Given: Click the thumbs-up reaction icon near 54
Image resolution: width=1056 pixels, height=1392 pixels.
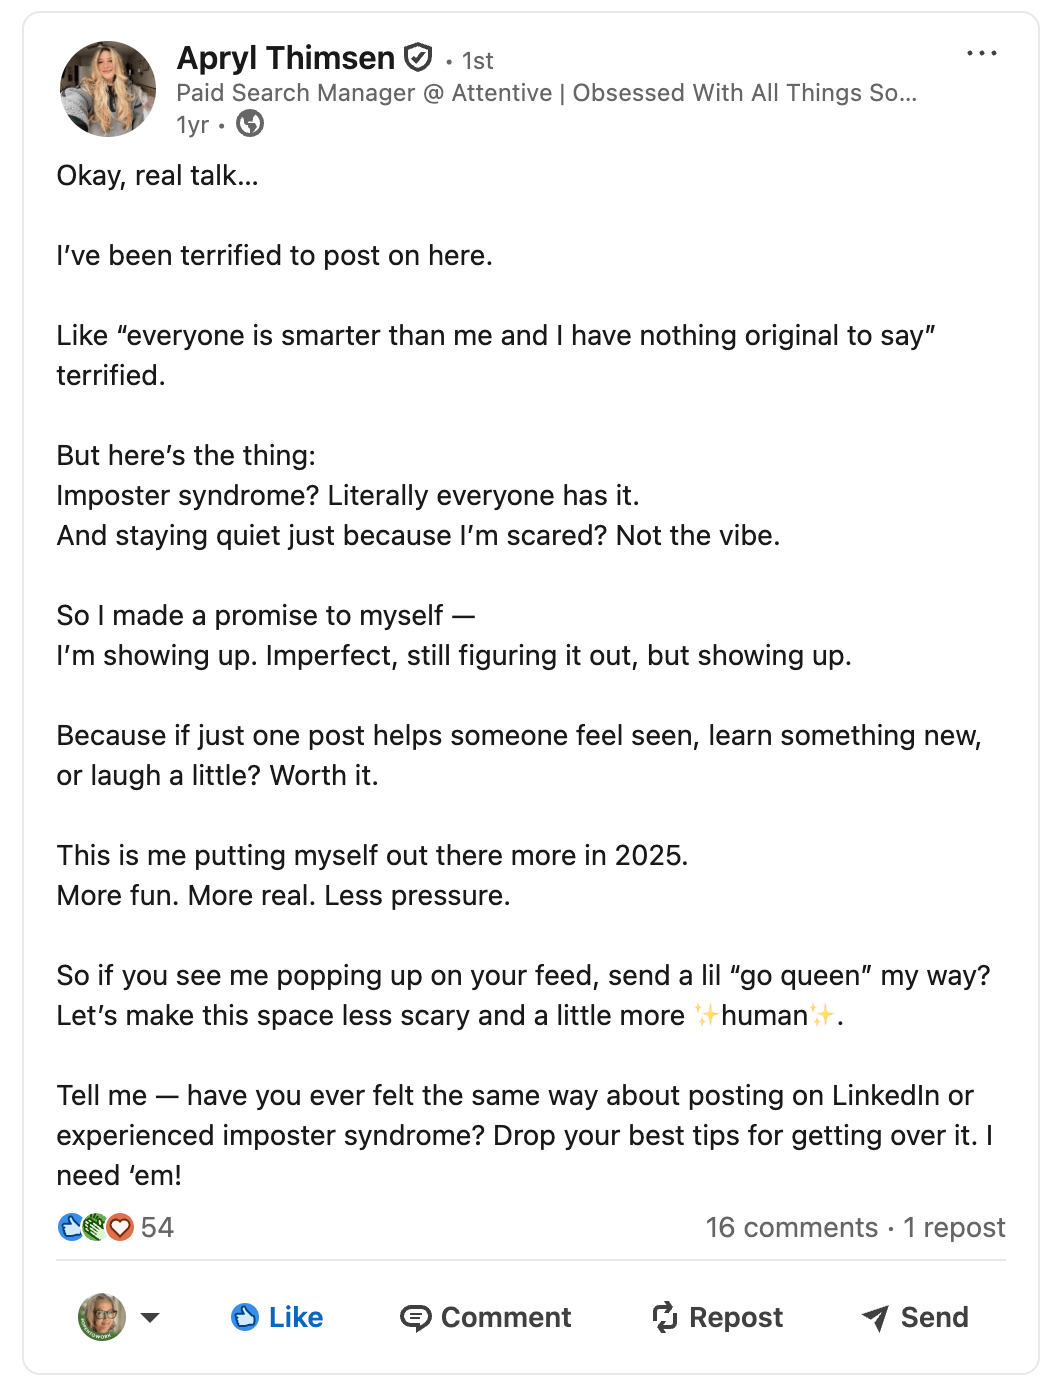Looking at the screenshot, I should 71,1227.
